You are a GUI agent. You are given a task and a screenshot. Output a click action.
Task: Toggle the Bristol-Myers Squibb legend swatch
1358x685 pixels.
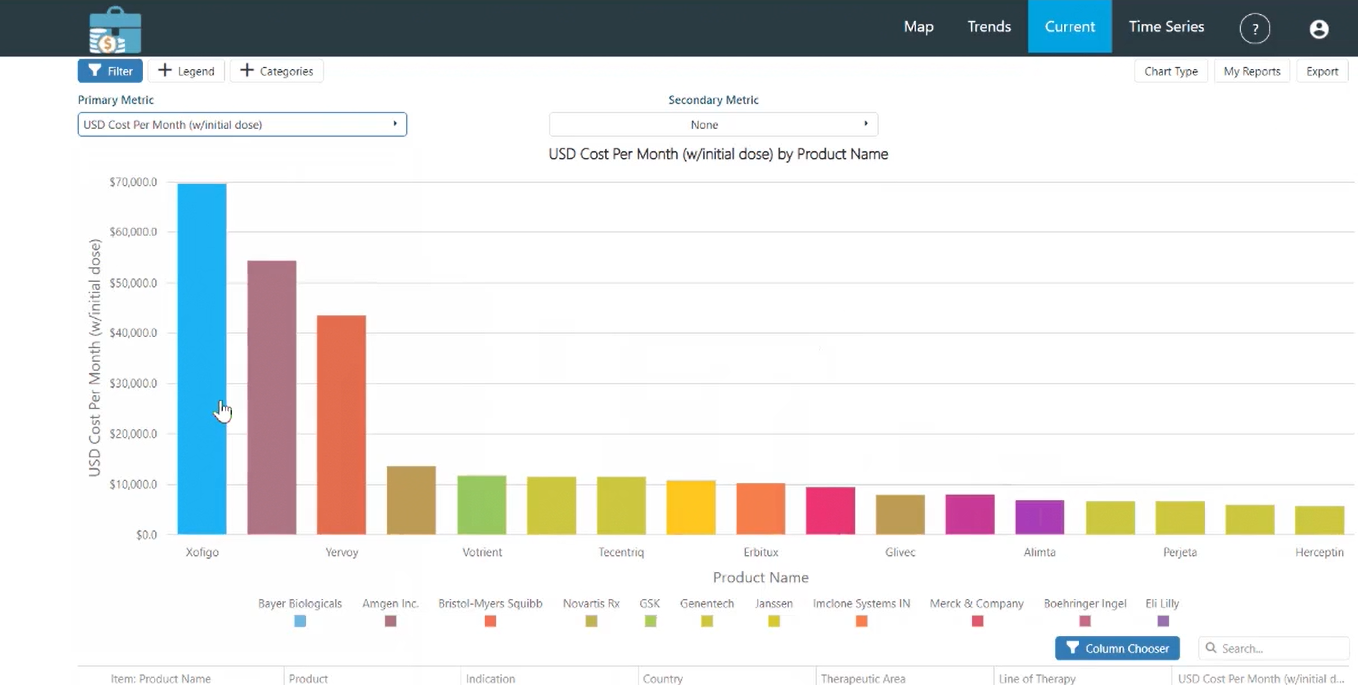[490, 621]
